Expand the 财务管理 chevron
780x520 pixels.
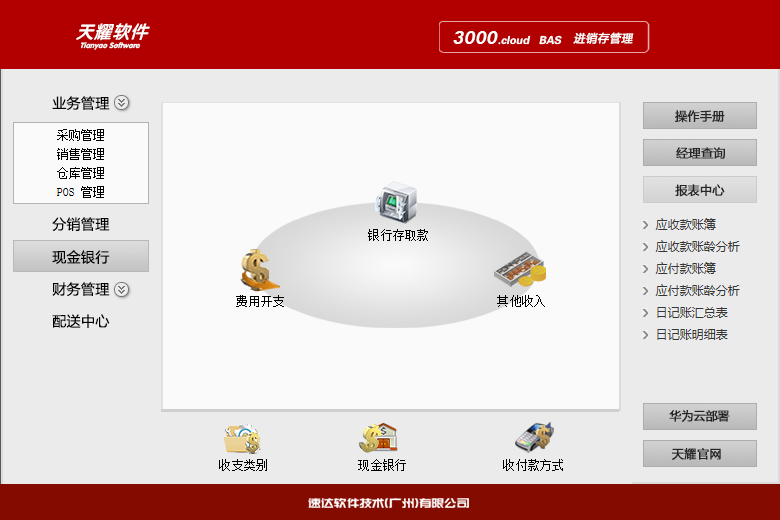point(121,290)
